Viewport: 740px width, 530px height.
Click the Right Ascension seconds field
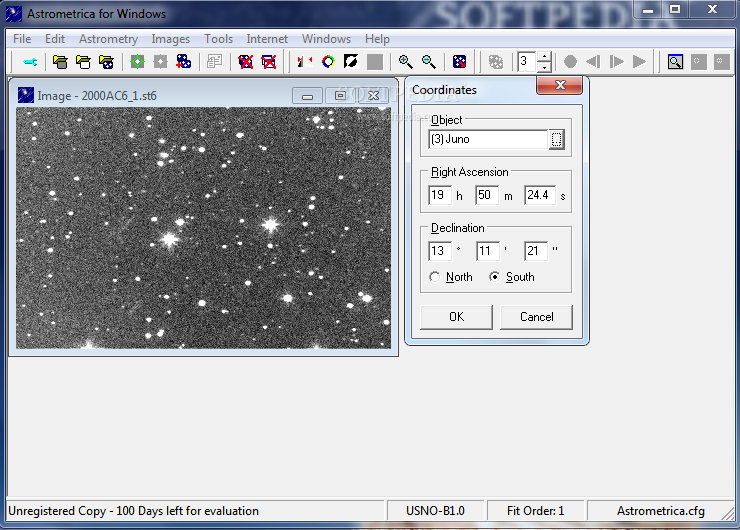click(540, 195)
